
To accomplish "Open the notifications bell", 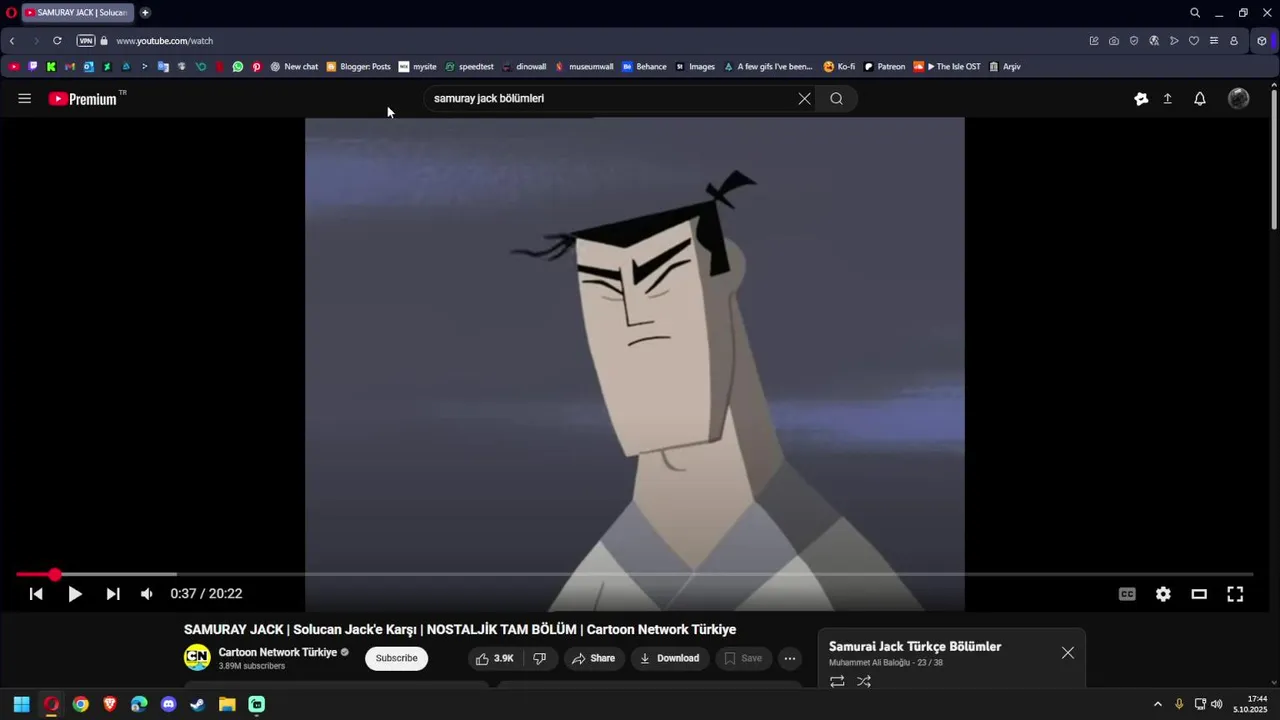I will pos(1200,99).
